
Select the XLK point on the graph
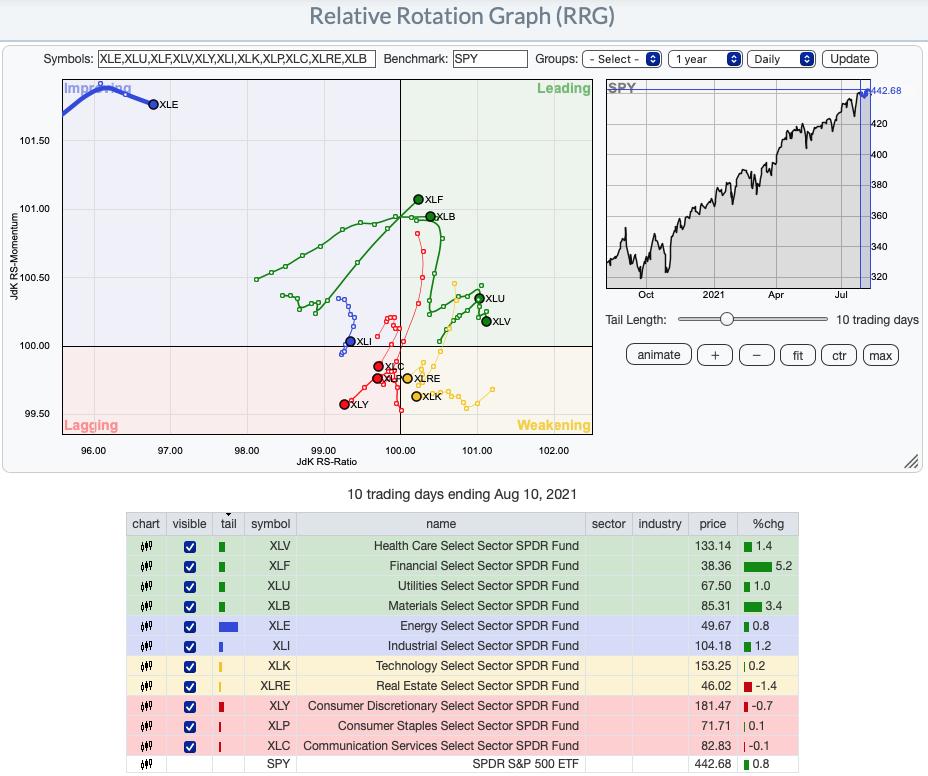[x=417, y=397]
